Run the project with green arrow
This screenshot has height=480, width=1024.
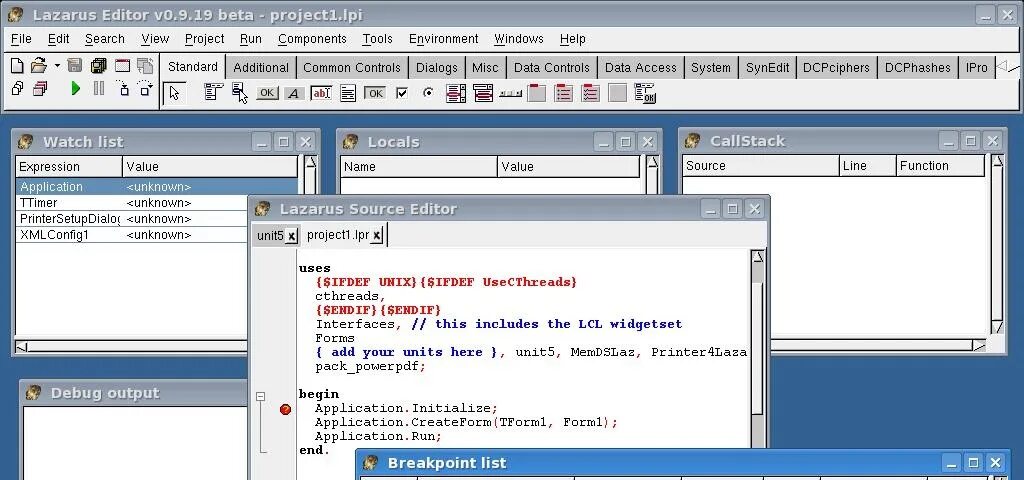coord(76,88)
